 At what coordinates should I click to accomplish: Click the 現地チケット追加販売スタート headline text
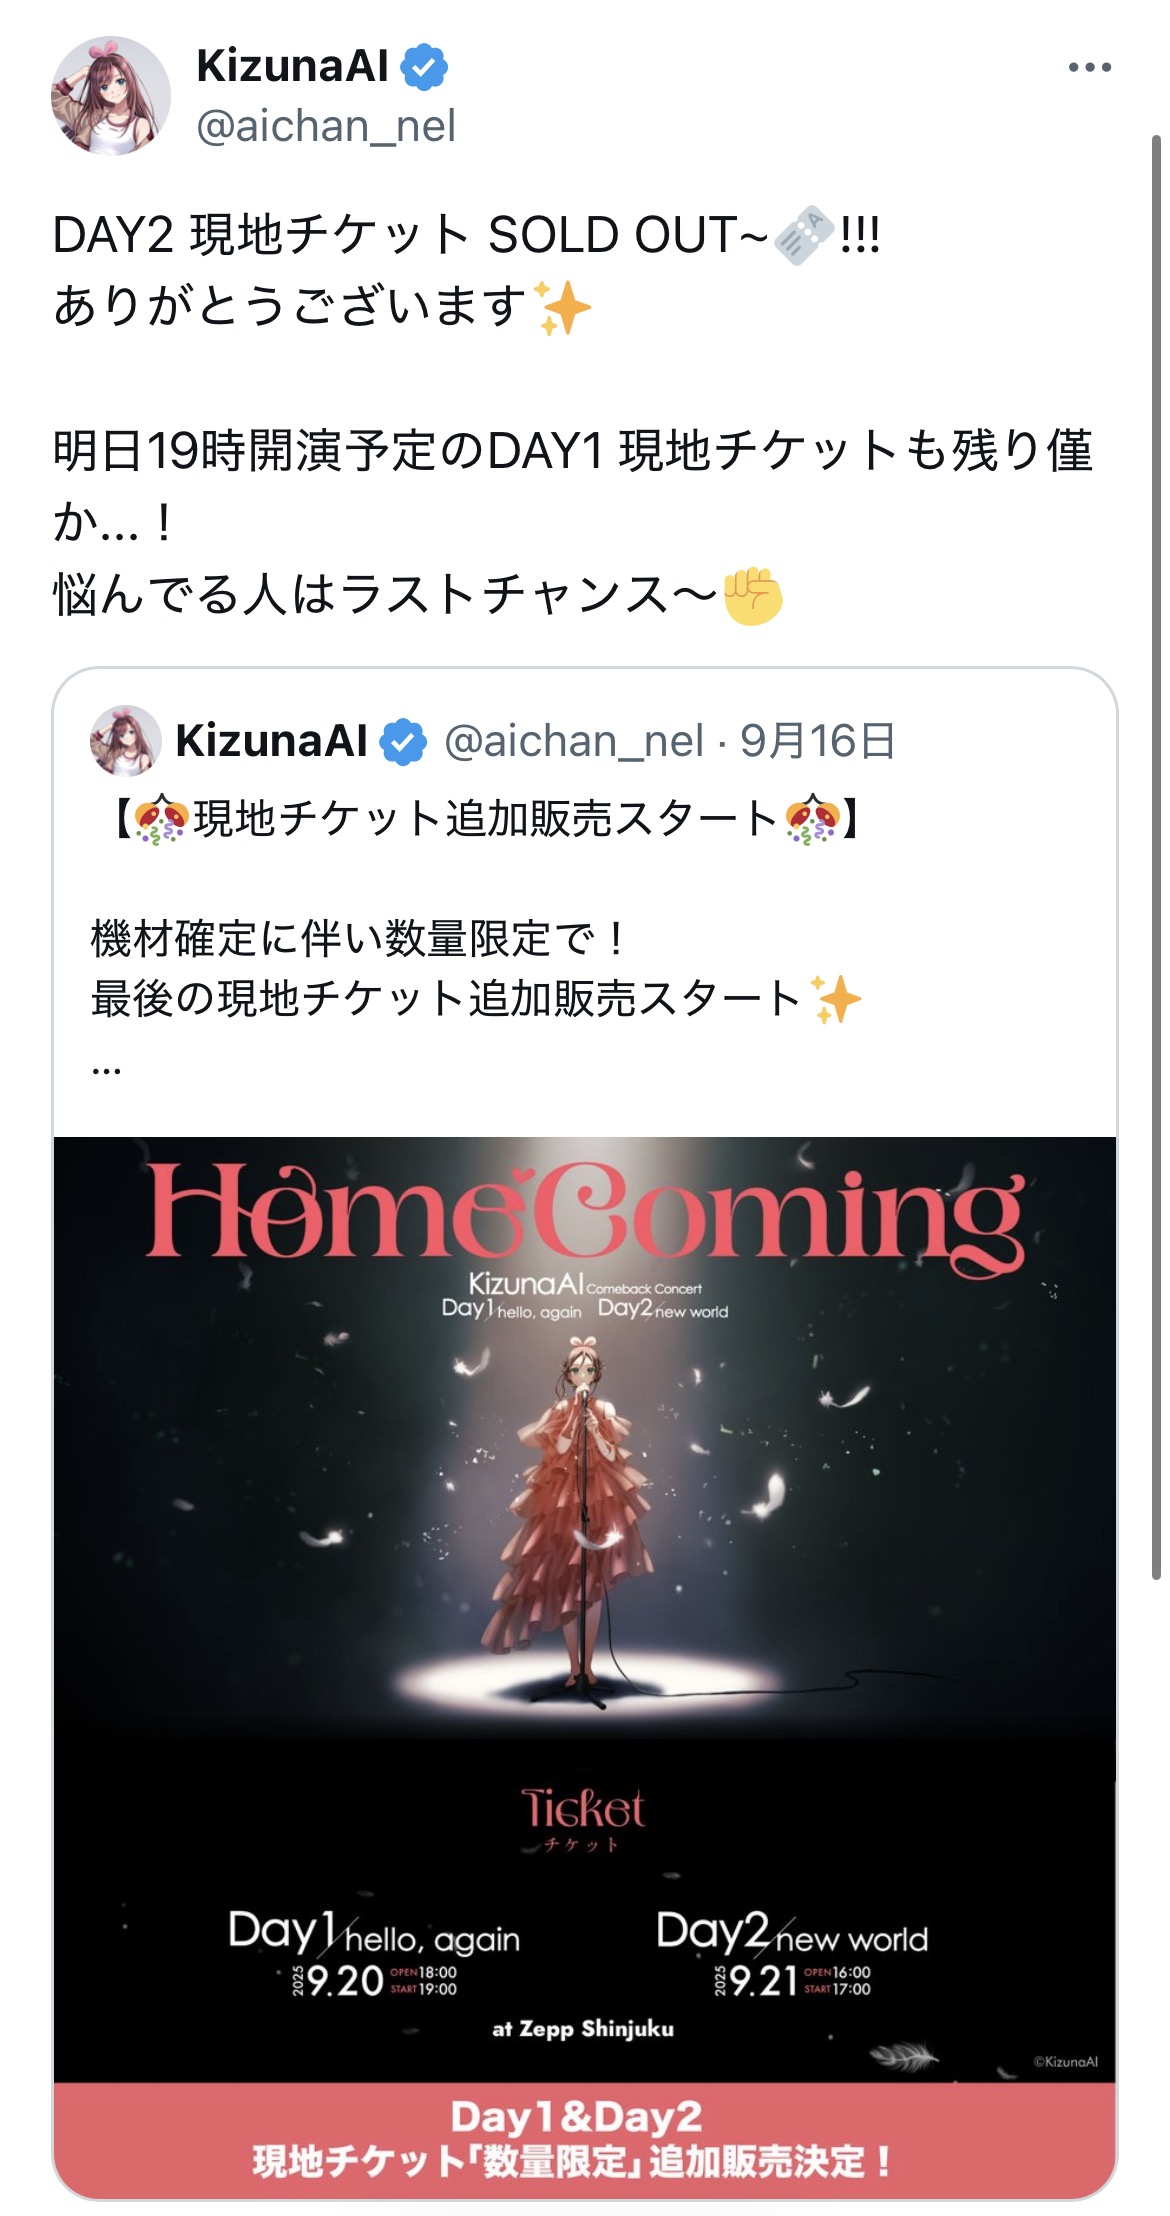click(485, 820)
